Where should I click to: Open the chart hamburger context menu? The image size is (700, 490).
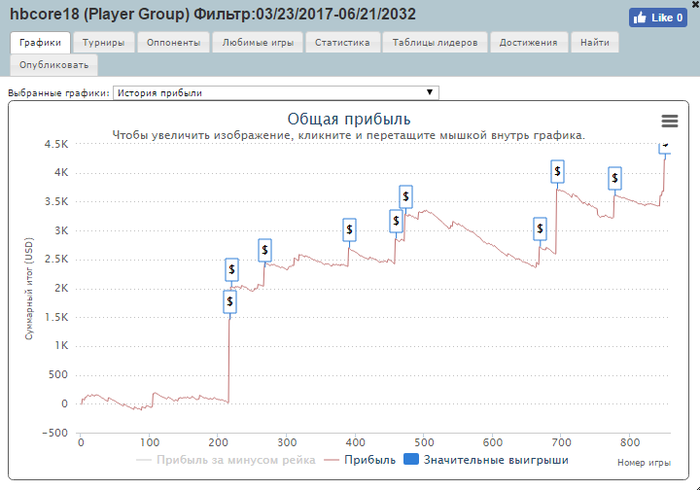[x=669, y=121]
